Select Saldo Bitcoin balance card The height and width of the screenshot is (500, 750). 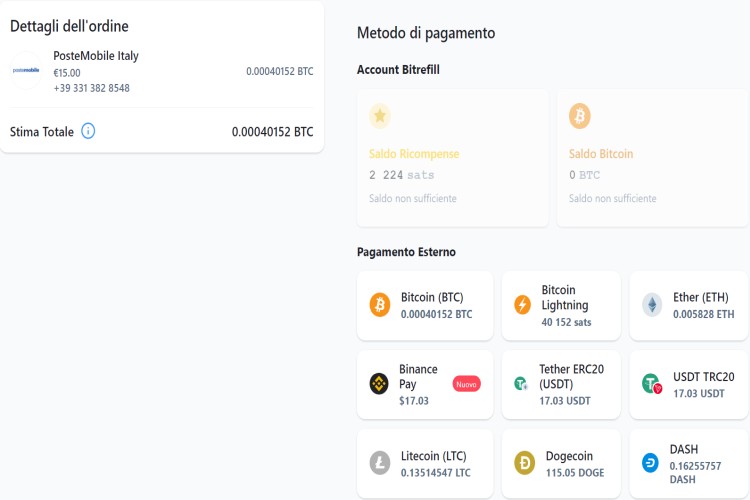pyautogui.click(x=652, y=158)
